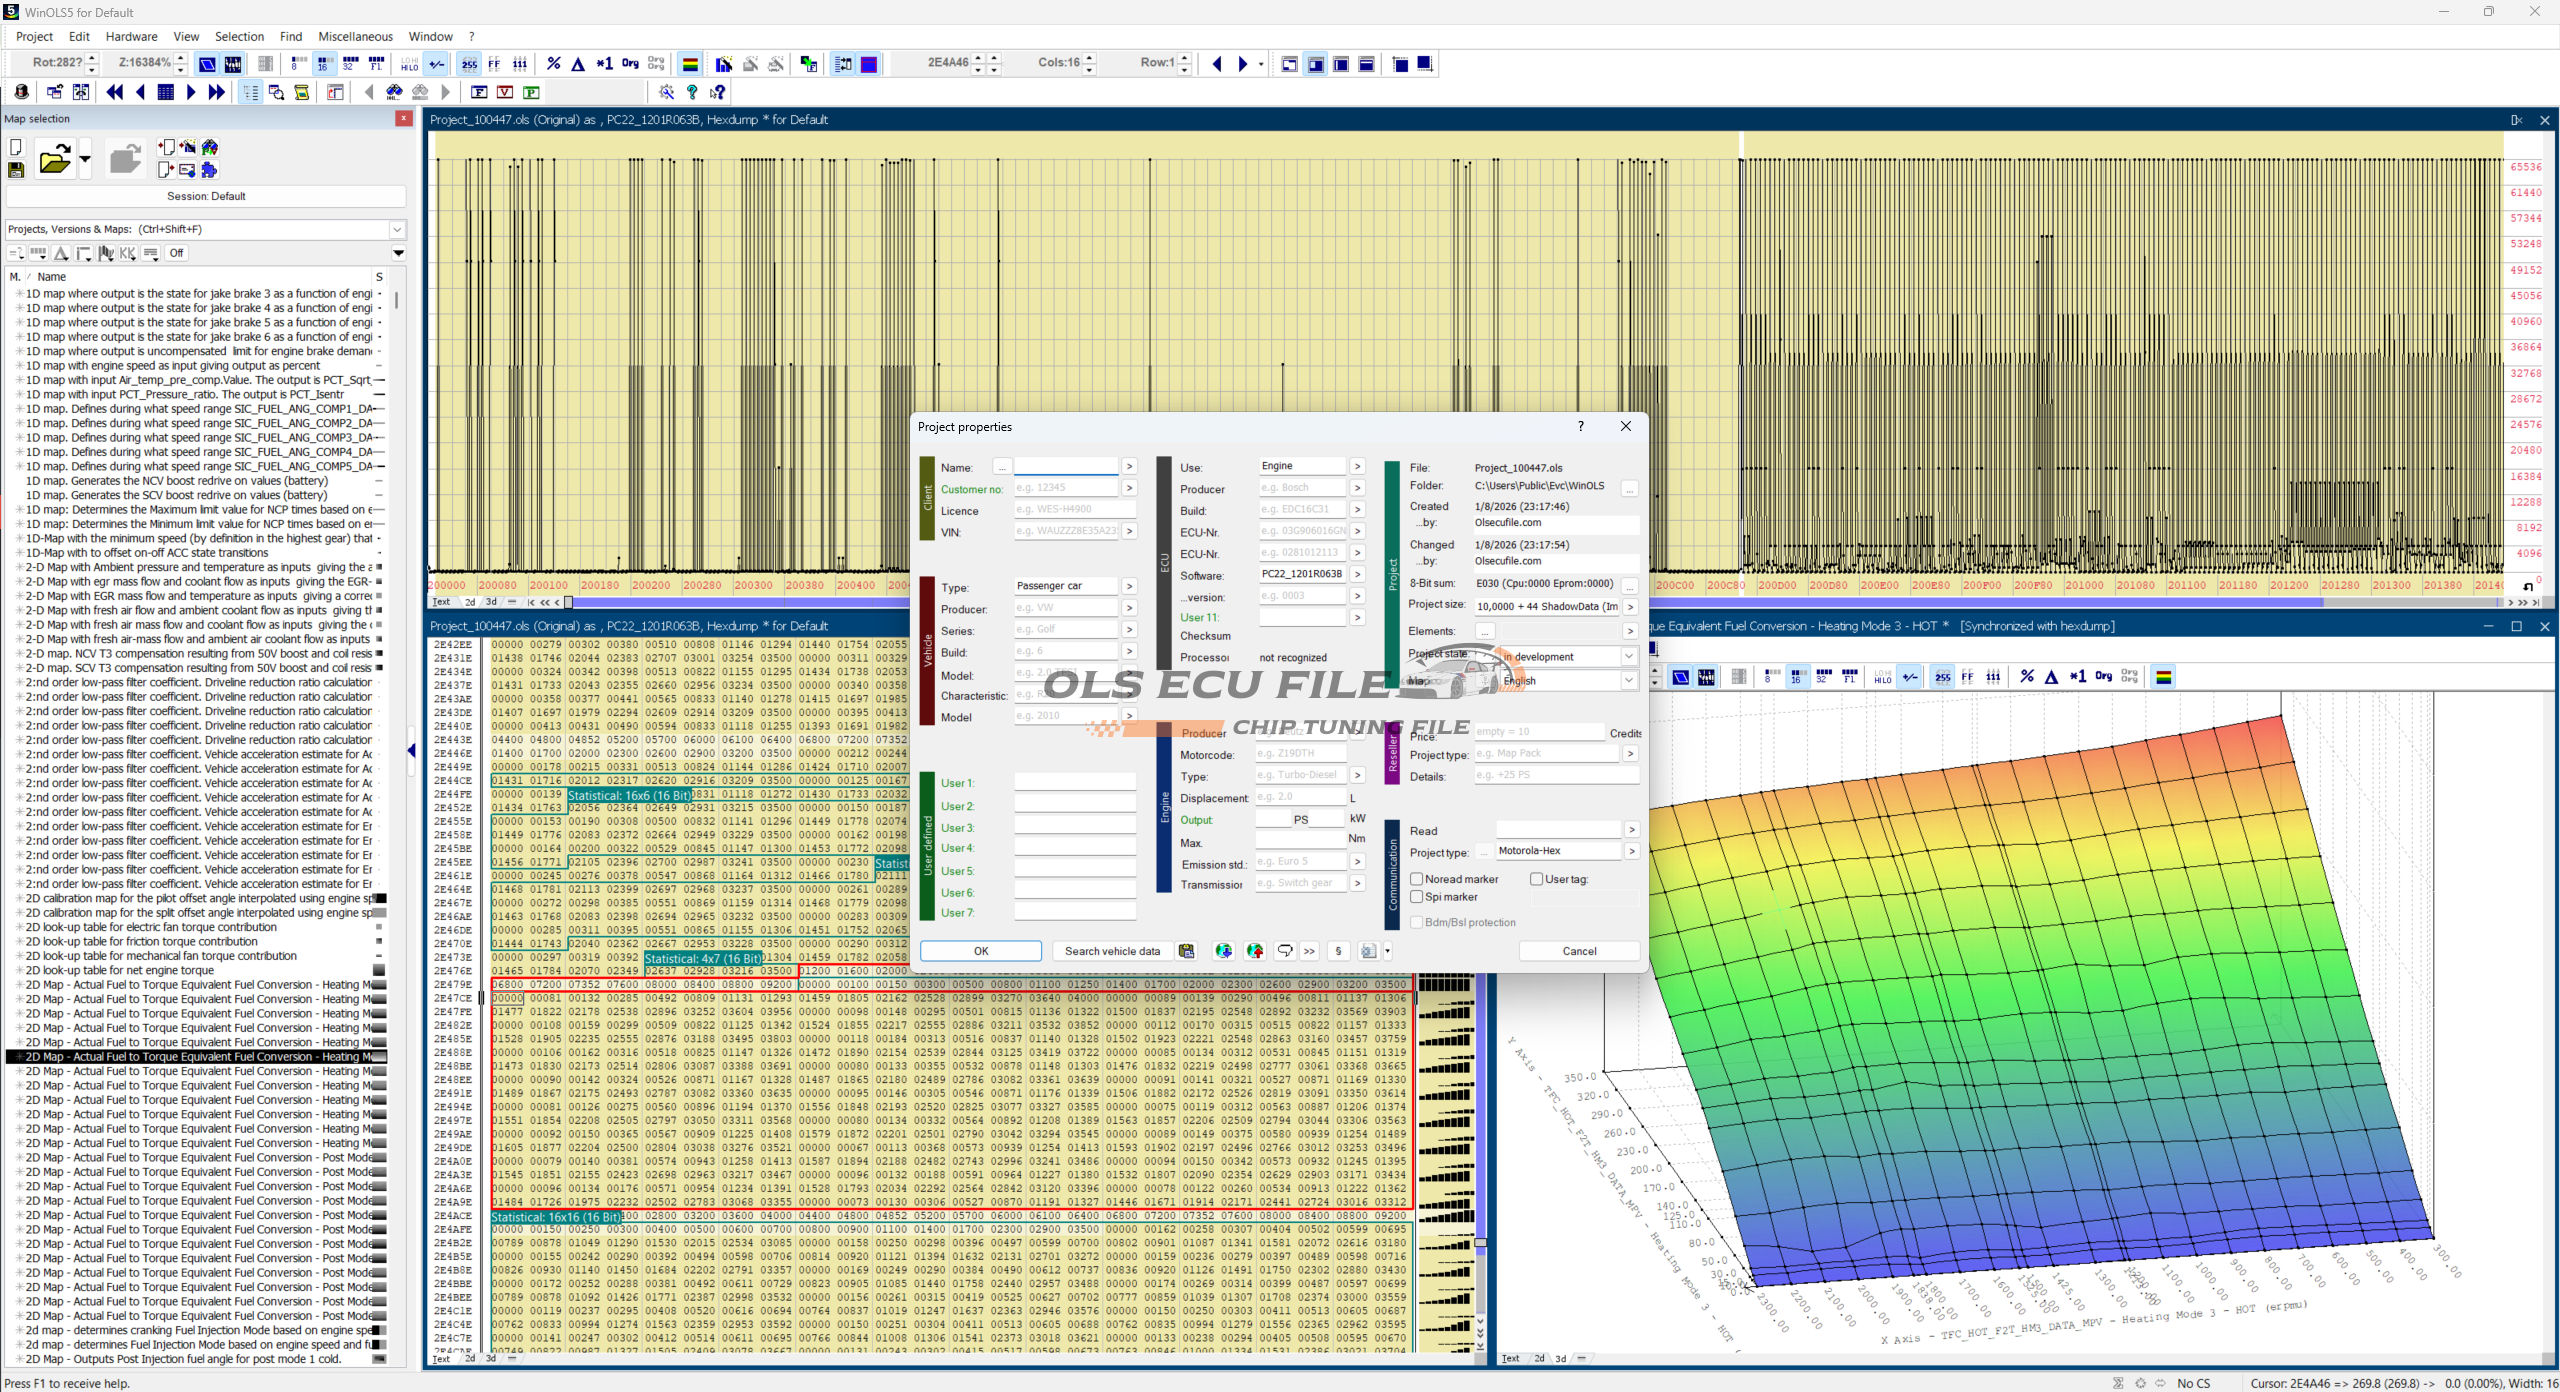
Task: Click the Search vehicle data button
Action: pos(1112,951)
